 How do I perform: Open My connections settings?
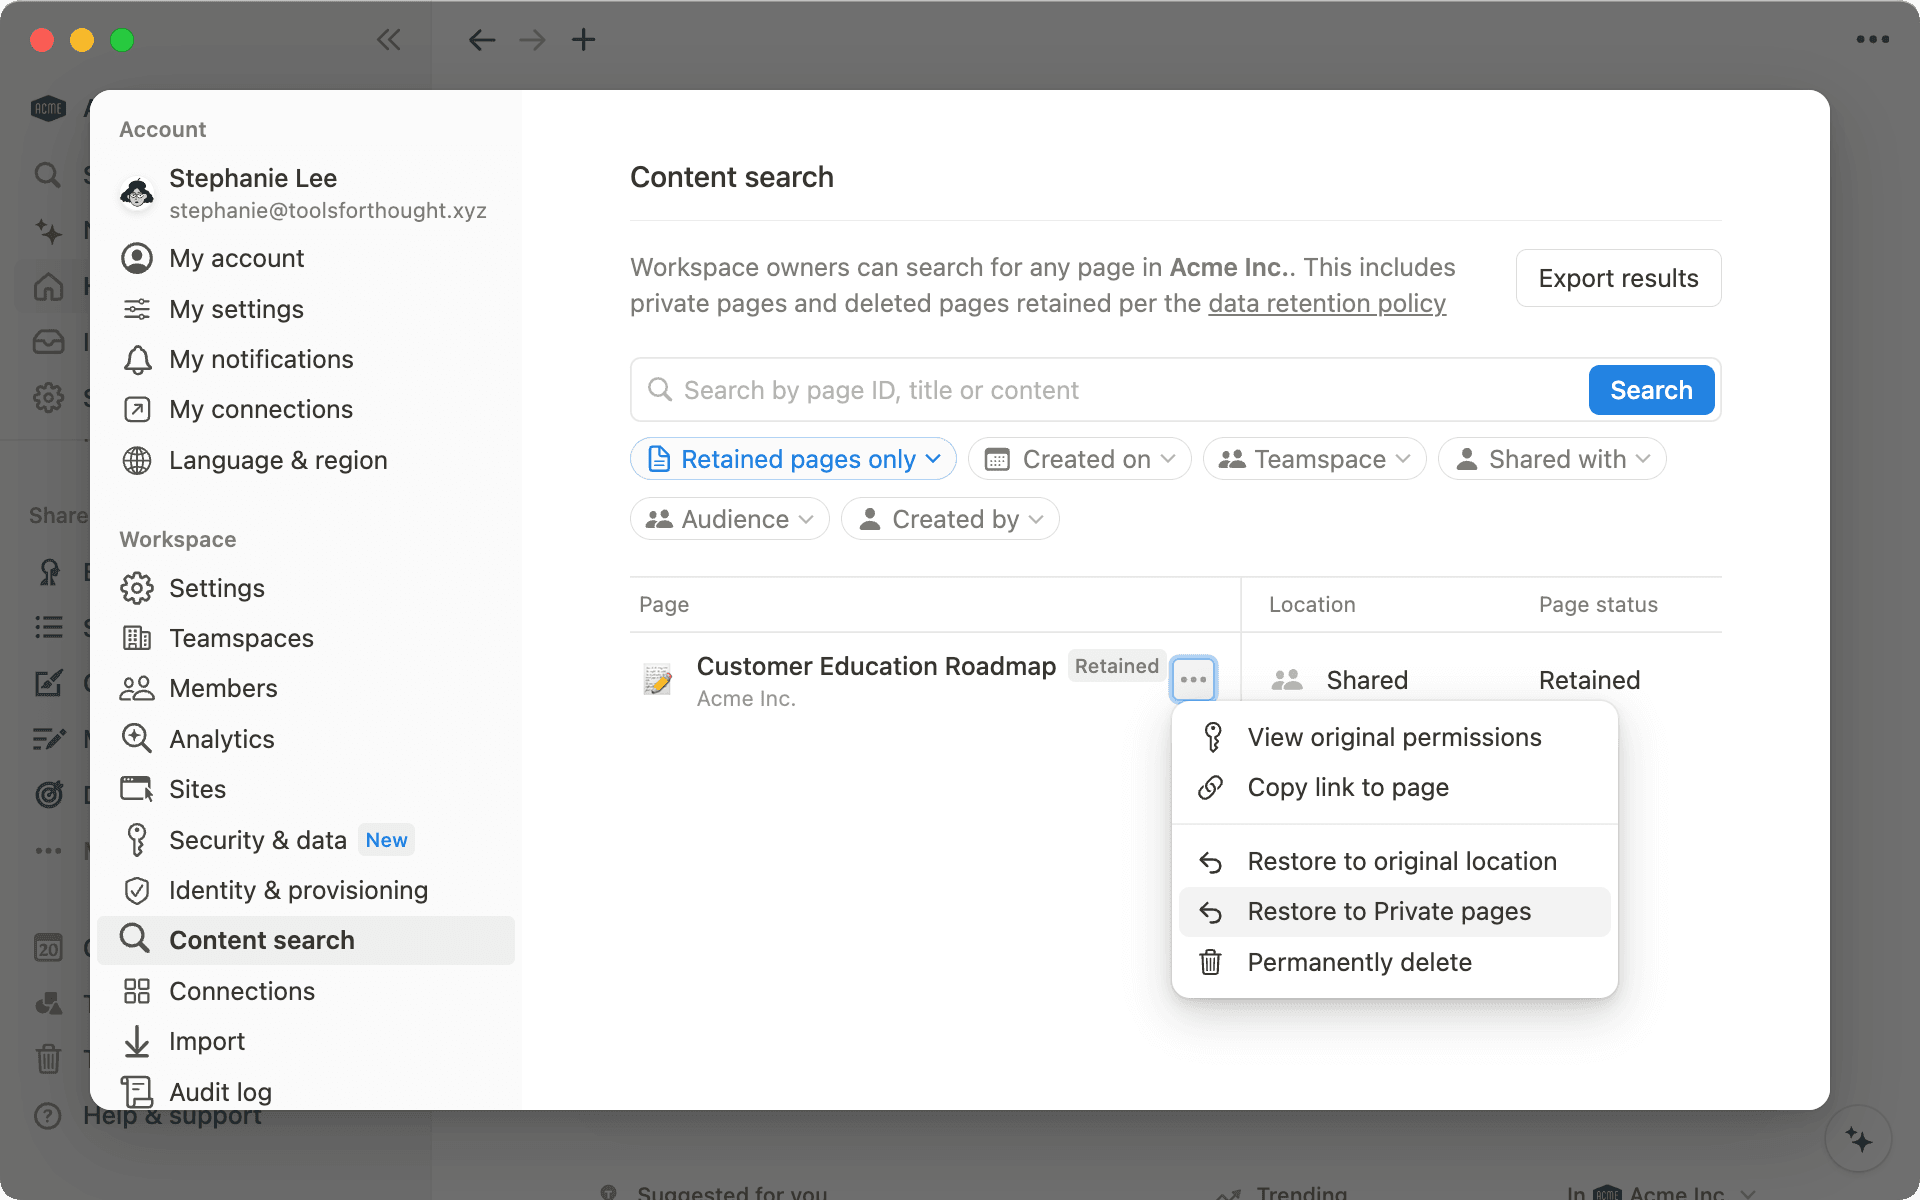click(x=260, y=409)
